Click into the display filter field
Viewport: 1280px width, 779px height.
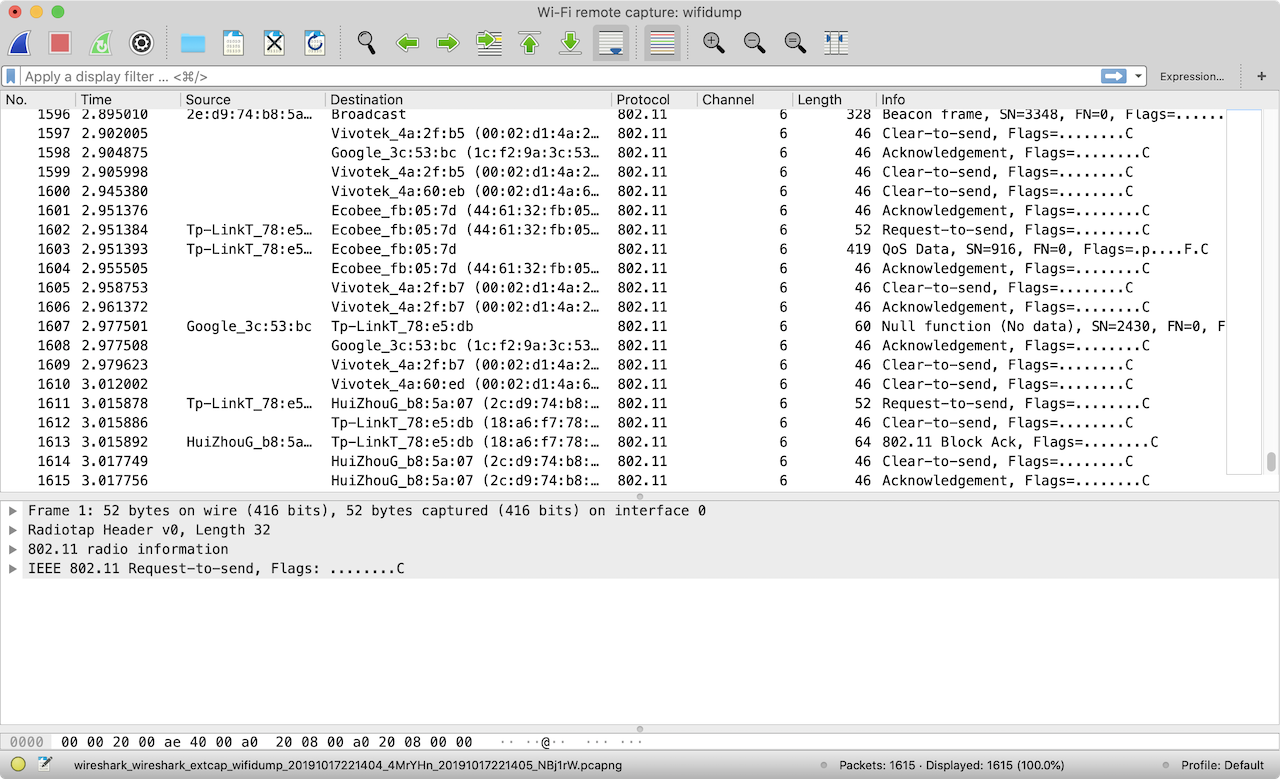[560, 76]
